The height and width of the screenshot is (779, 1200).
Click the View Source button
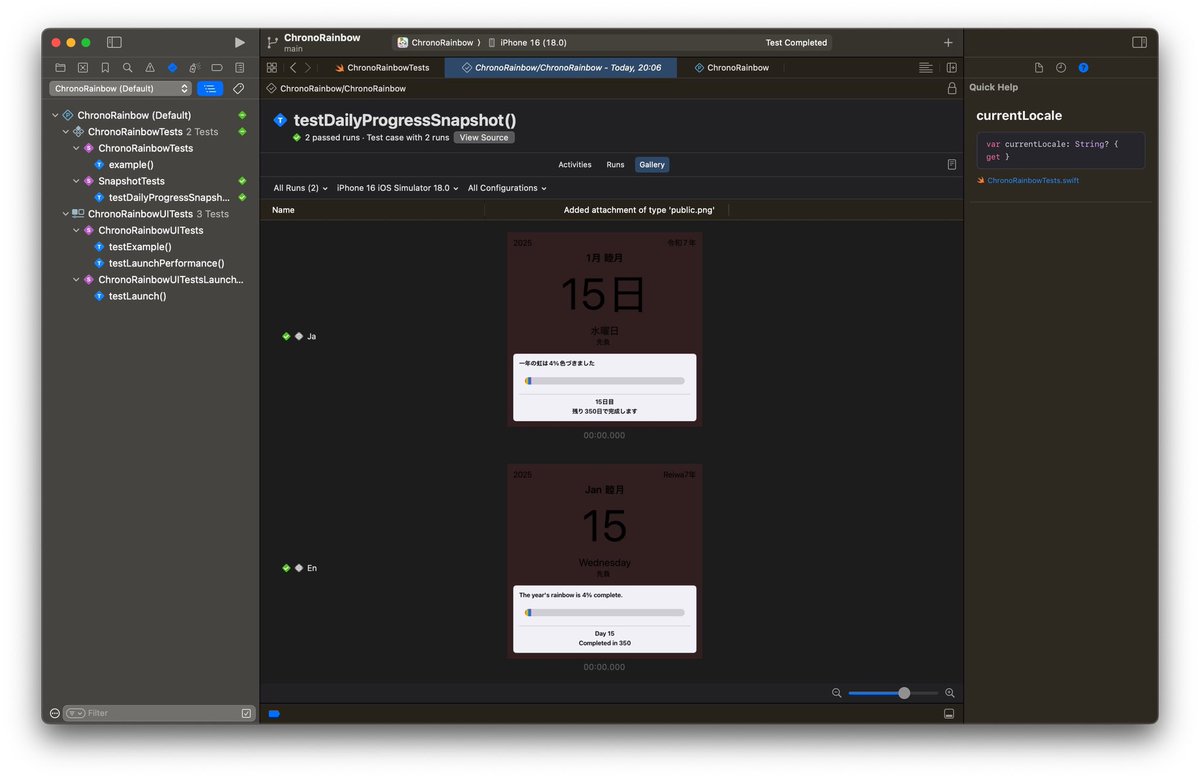(x=484, y=137)
